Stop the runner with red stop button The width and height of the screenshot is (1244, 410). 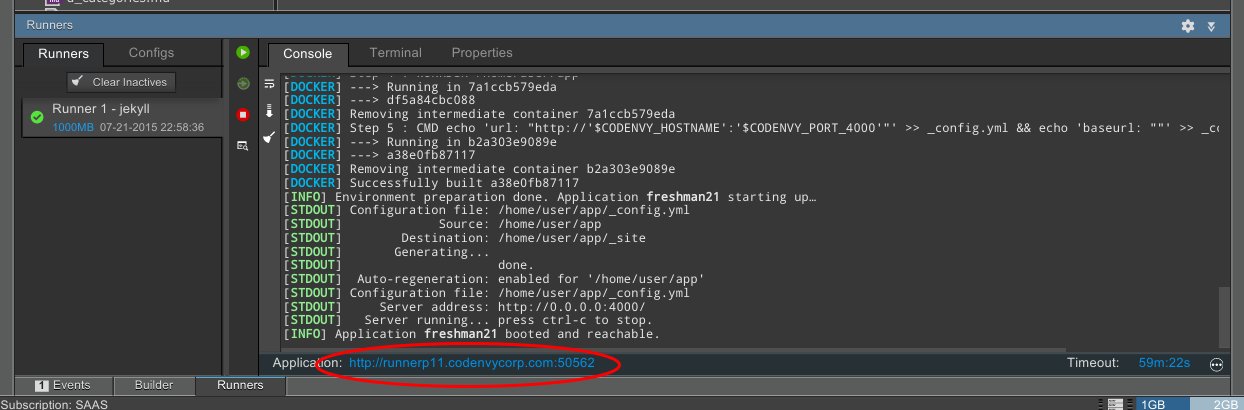(242, 115)
